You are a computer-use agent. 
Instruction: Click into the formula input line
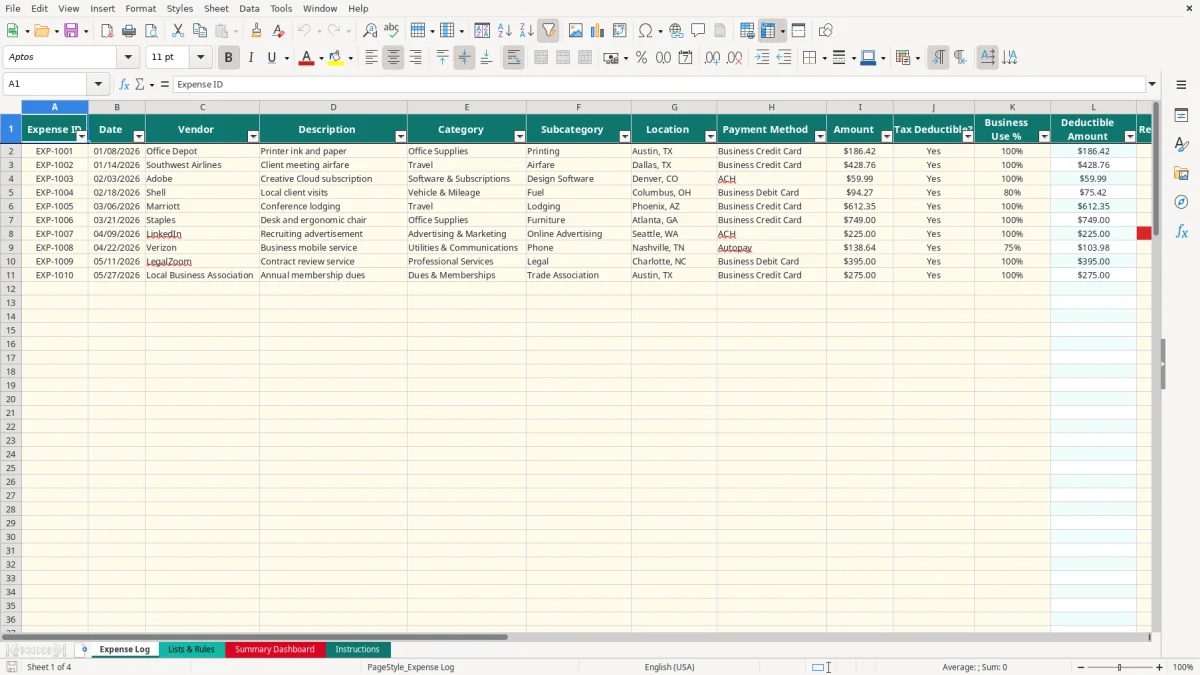tap(659, 84)
